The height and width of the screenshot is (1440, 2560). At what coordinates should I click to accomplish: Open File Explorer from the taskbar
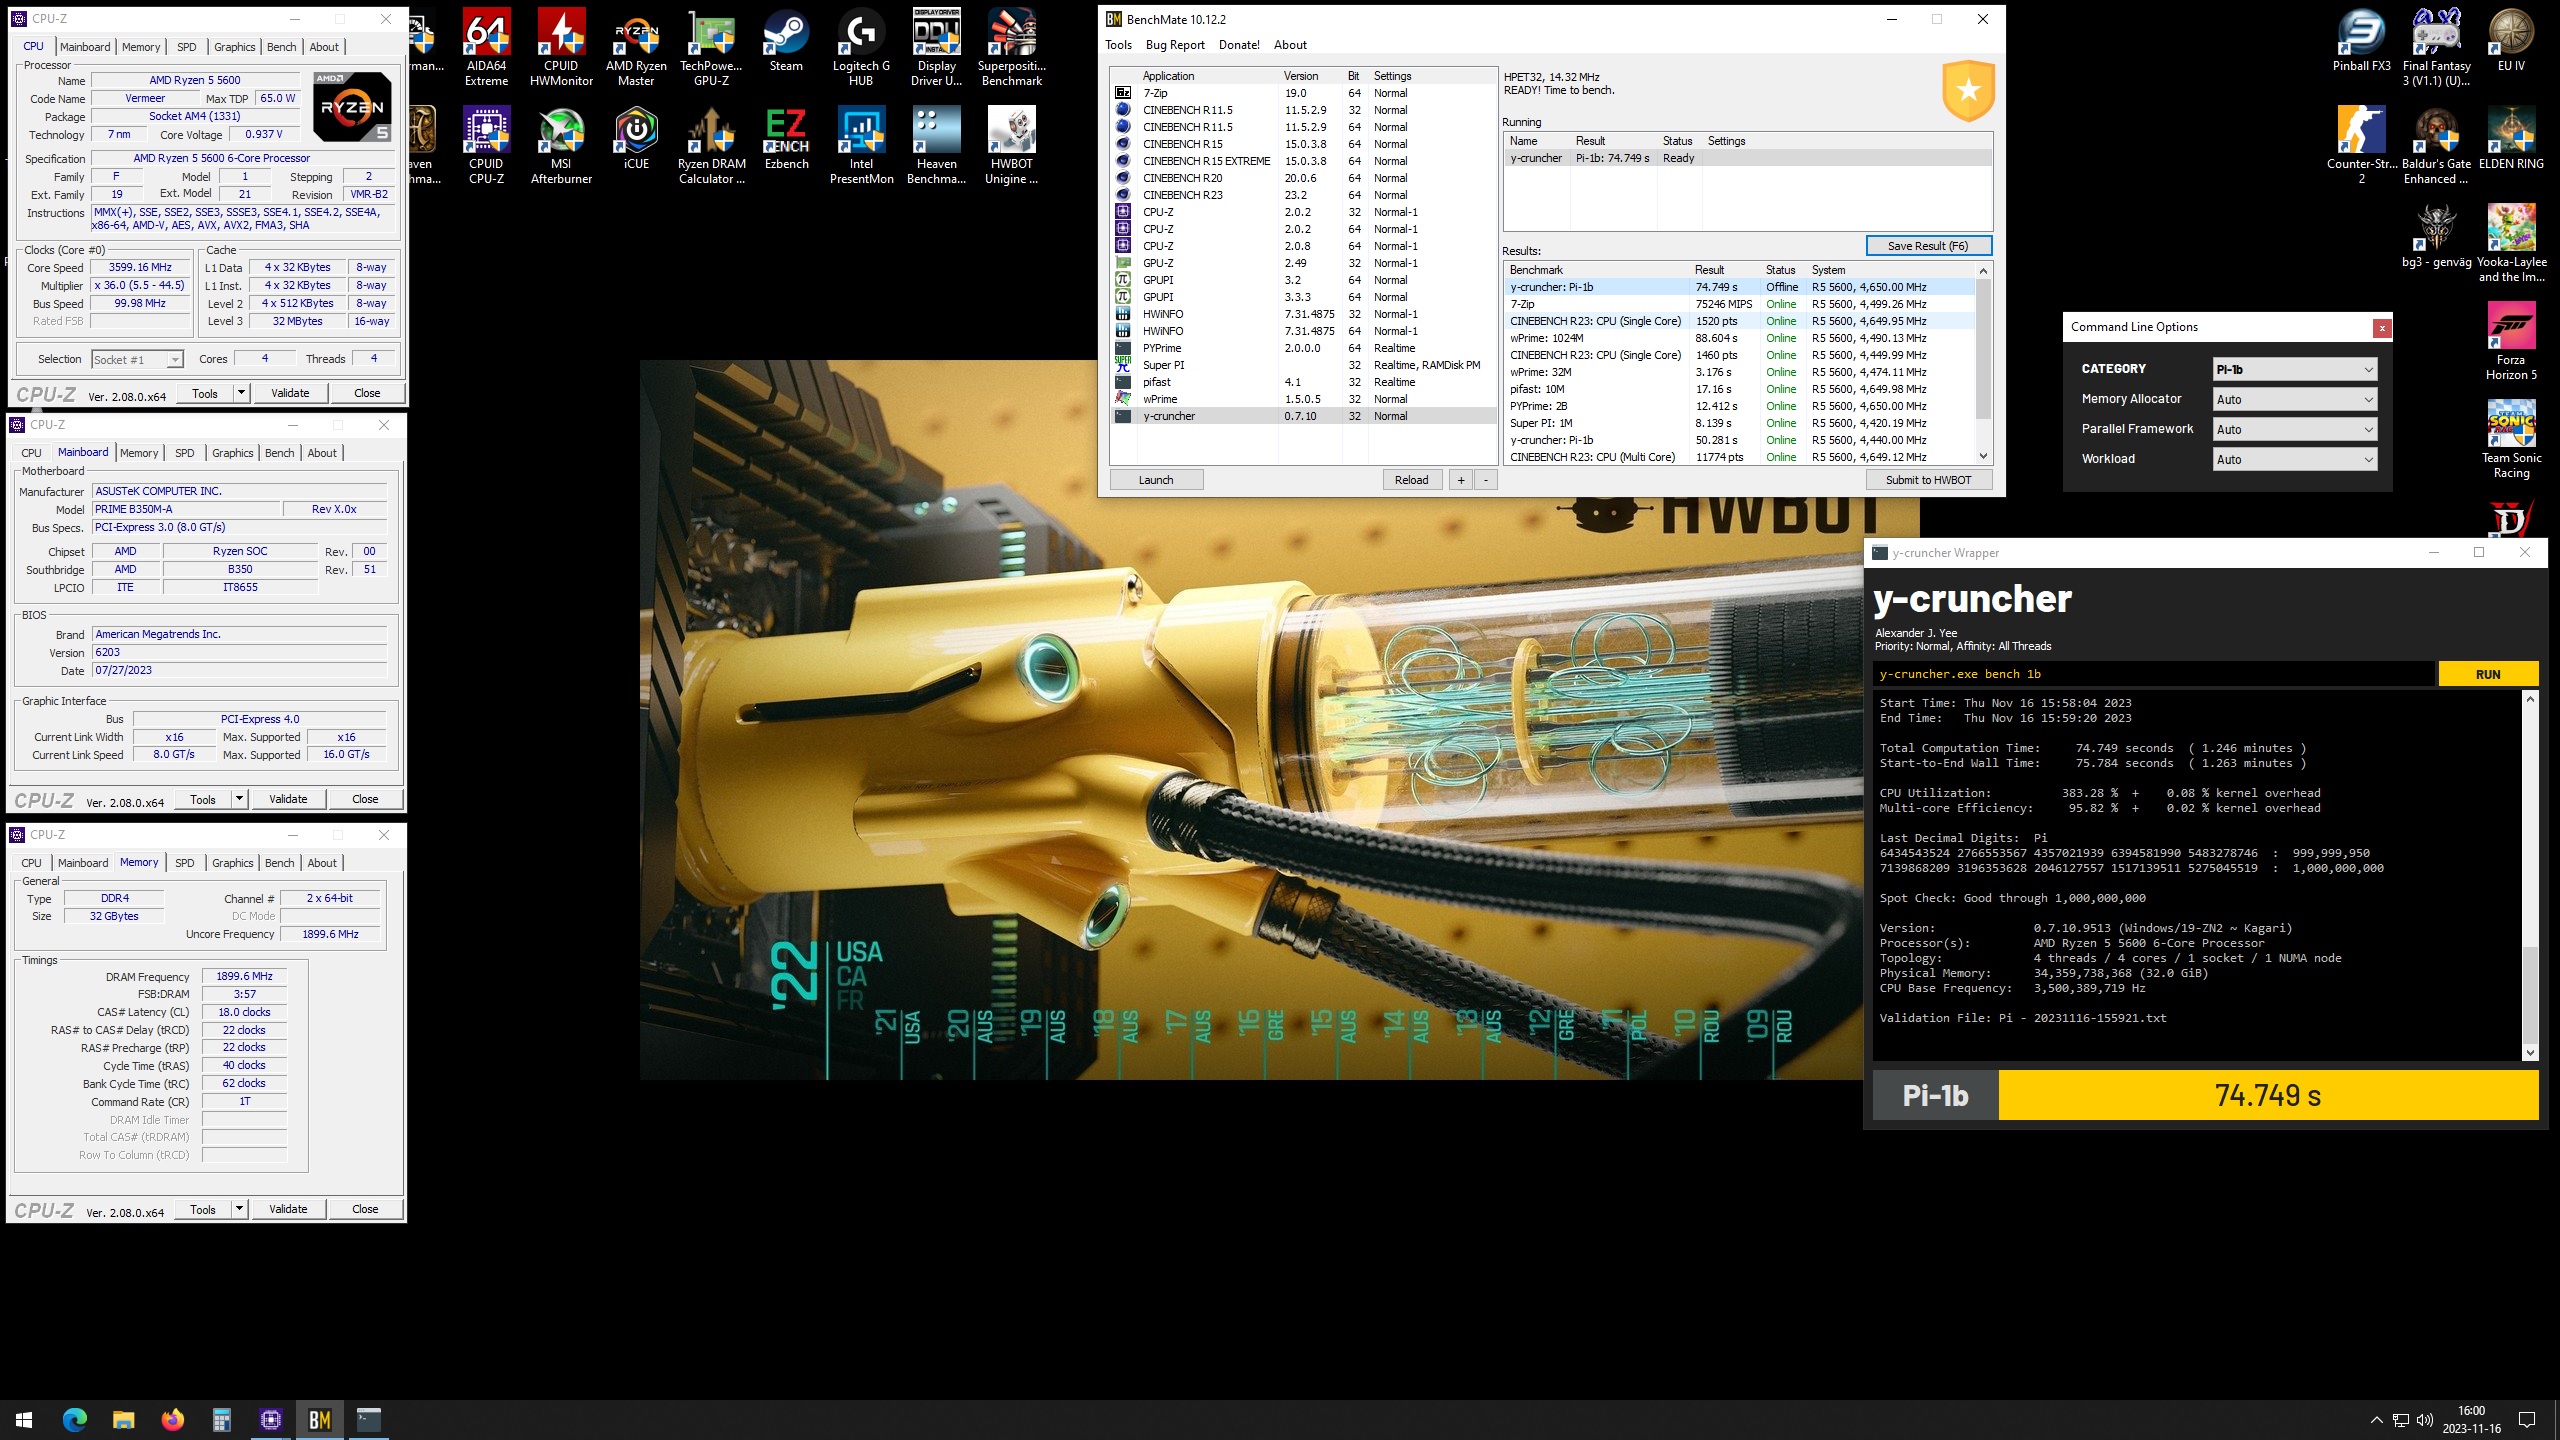click(123, 1419)
